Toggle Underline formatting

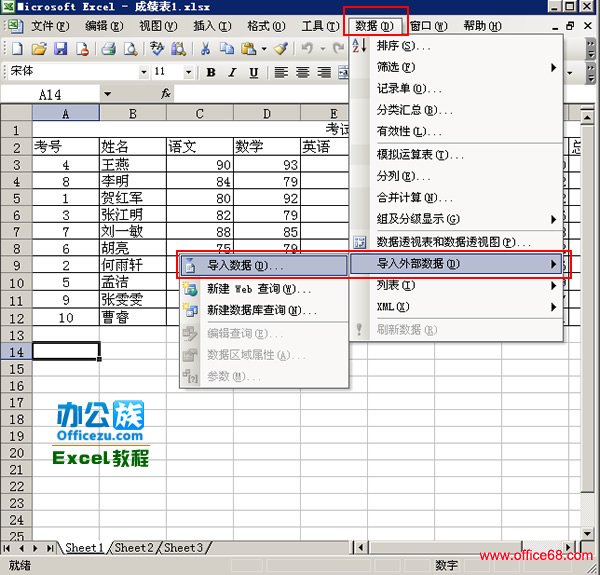(x=254, y=72)
